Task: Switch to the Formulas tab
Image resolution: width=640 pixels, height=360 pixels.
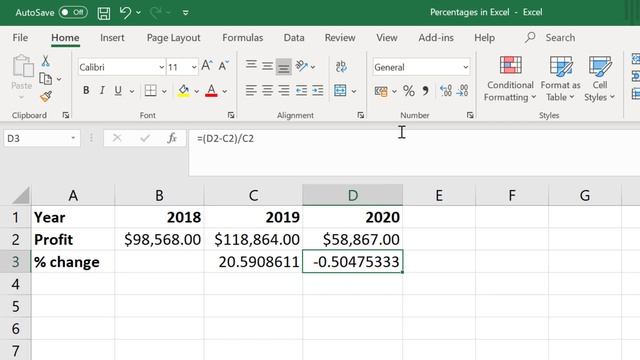Action: click(x=242, y=38)
